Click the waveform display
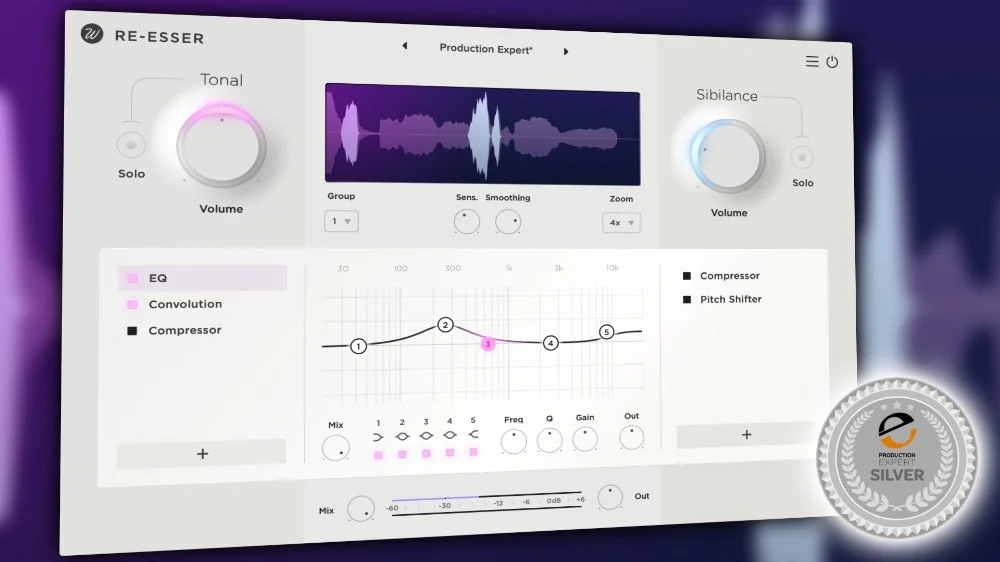This screenshot has height=562, width=1000. [482, 134]
